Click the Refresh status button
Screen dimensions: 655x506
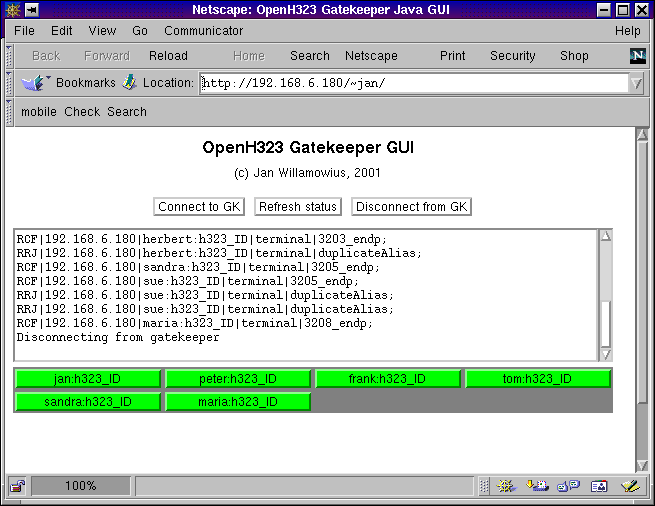298,206
